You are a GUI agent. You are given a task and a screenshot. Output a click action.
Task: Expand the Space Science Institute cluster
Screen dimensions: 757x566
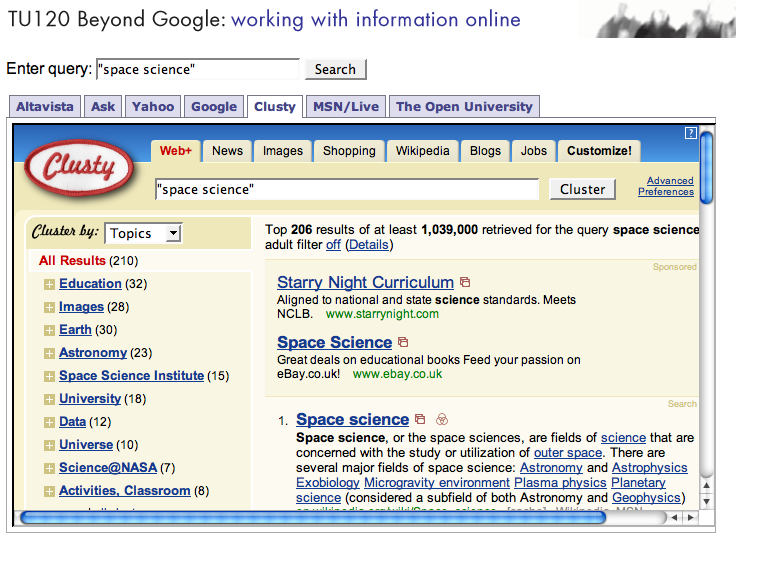[x=49, y=376]
